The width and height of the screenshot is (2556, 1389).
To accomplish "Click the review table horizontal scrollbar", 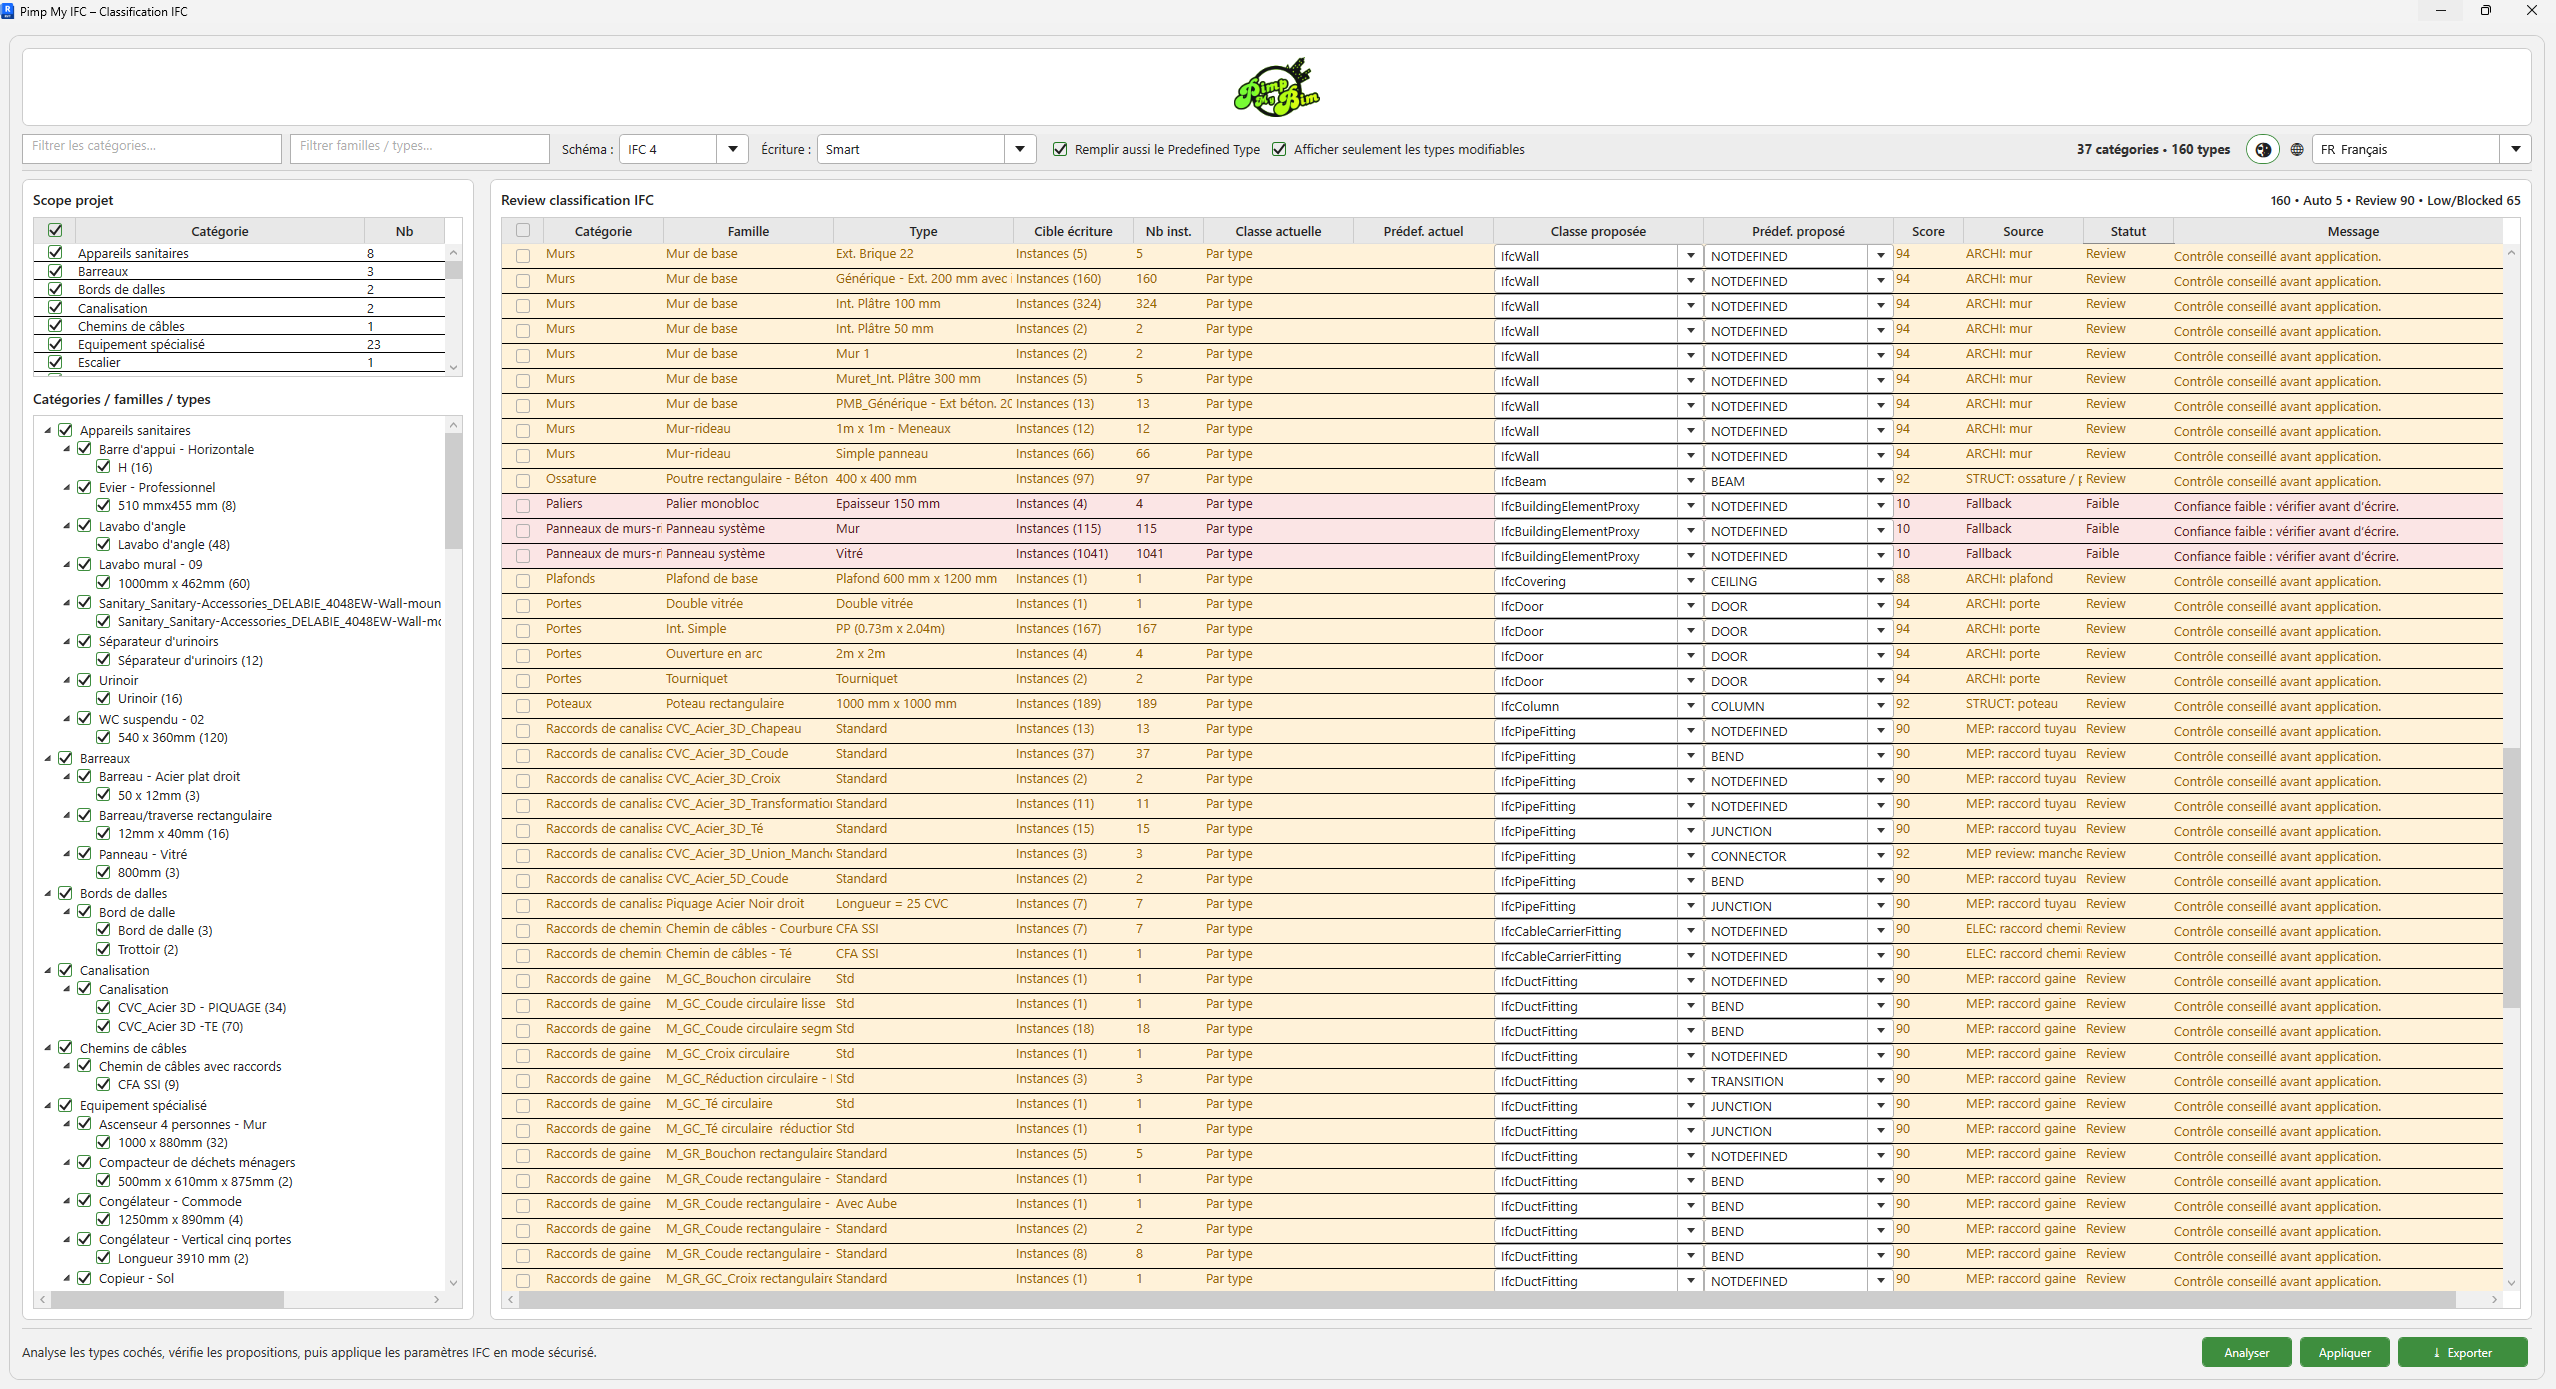I will (x=1487, y=1299).
